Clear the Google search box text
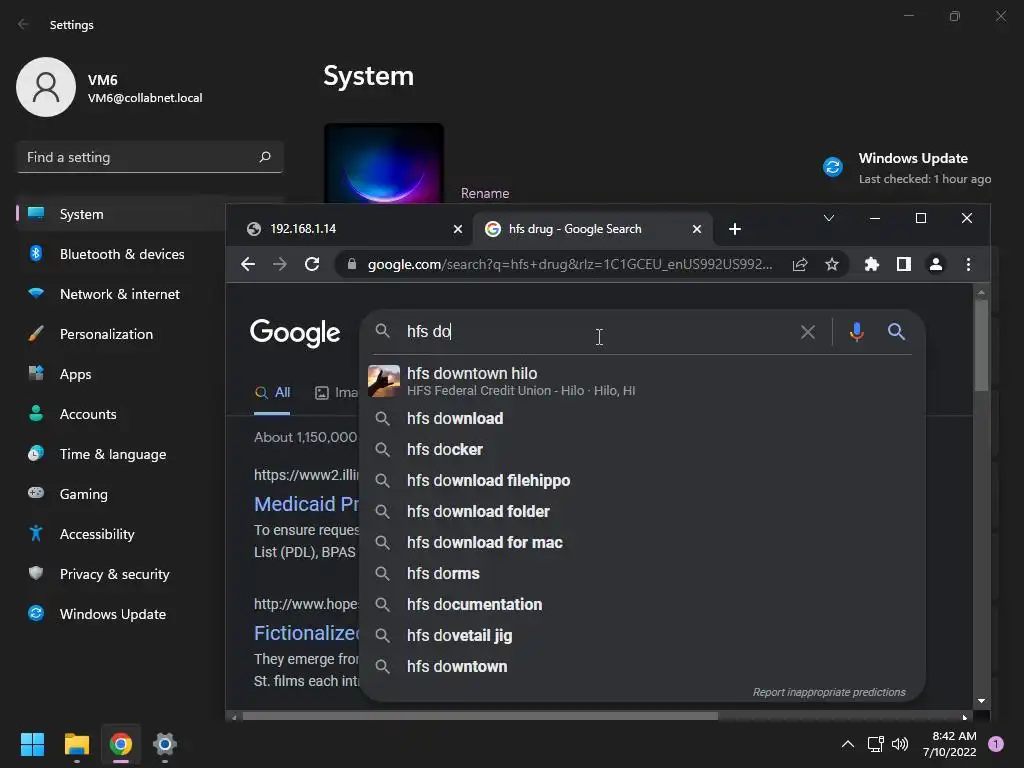The height and width of the screenshot is (768, 1024). (x=808, y=332)
